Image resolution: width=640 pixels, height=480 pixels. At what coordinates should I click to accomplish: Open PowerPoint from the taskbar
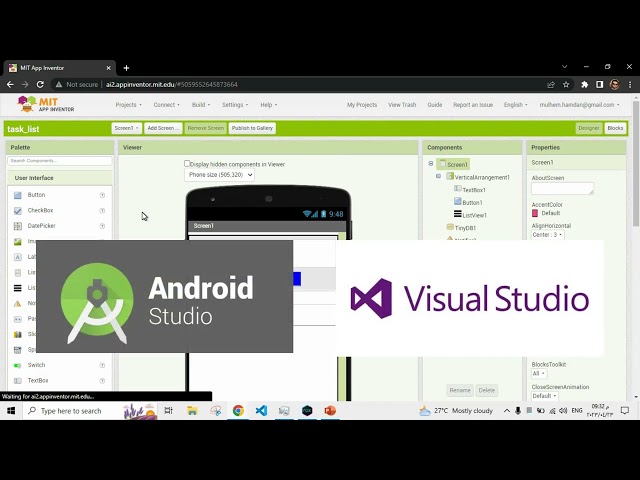pyautogui.click(x=330, y=410)
